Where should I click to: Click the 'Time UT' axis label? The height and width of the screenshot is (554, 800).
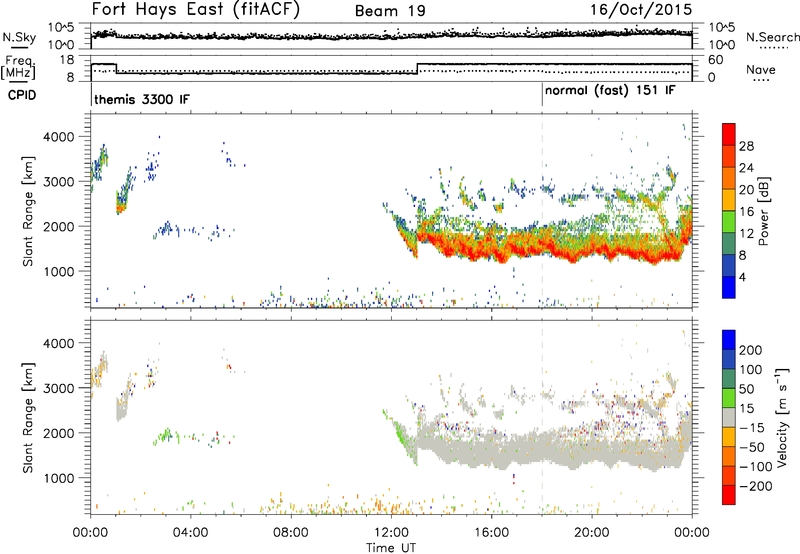(x=391, y=548)
